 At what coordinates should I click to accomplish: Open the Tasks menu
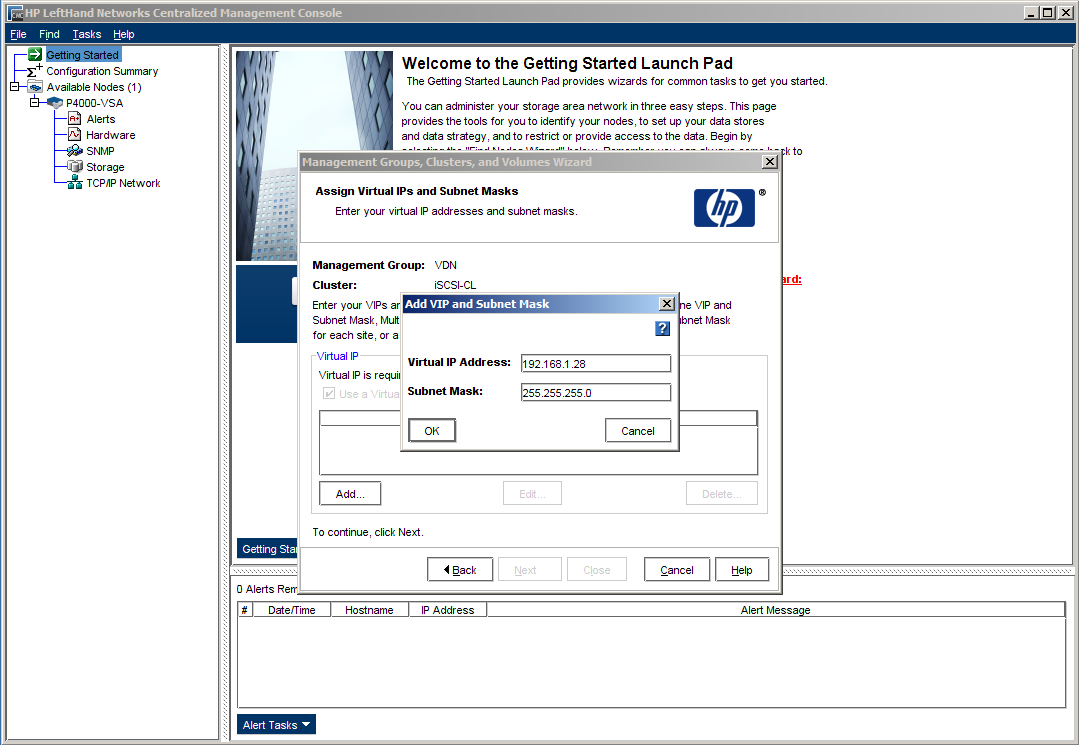click(87, 34)
